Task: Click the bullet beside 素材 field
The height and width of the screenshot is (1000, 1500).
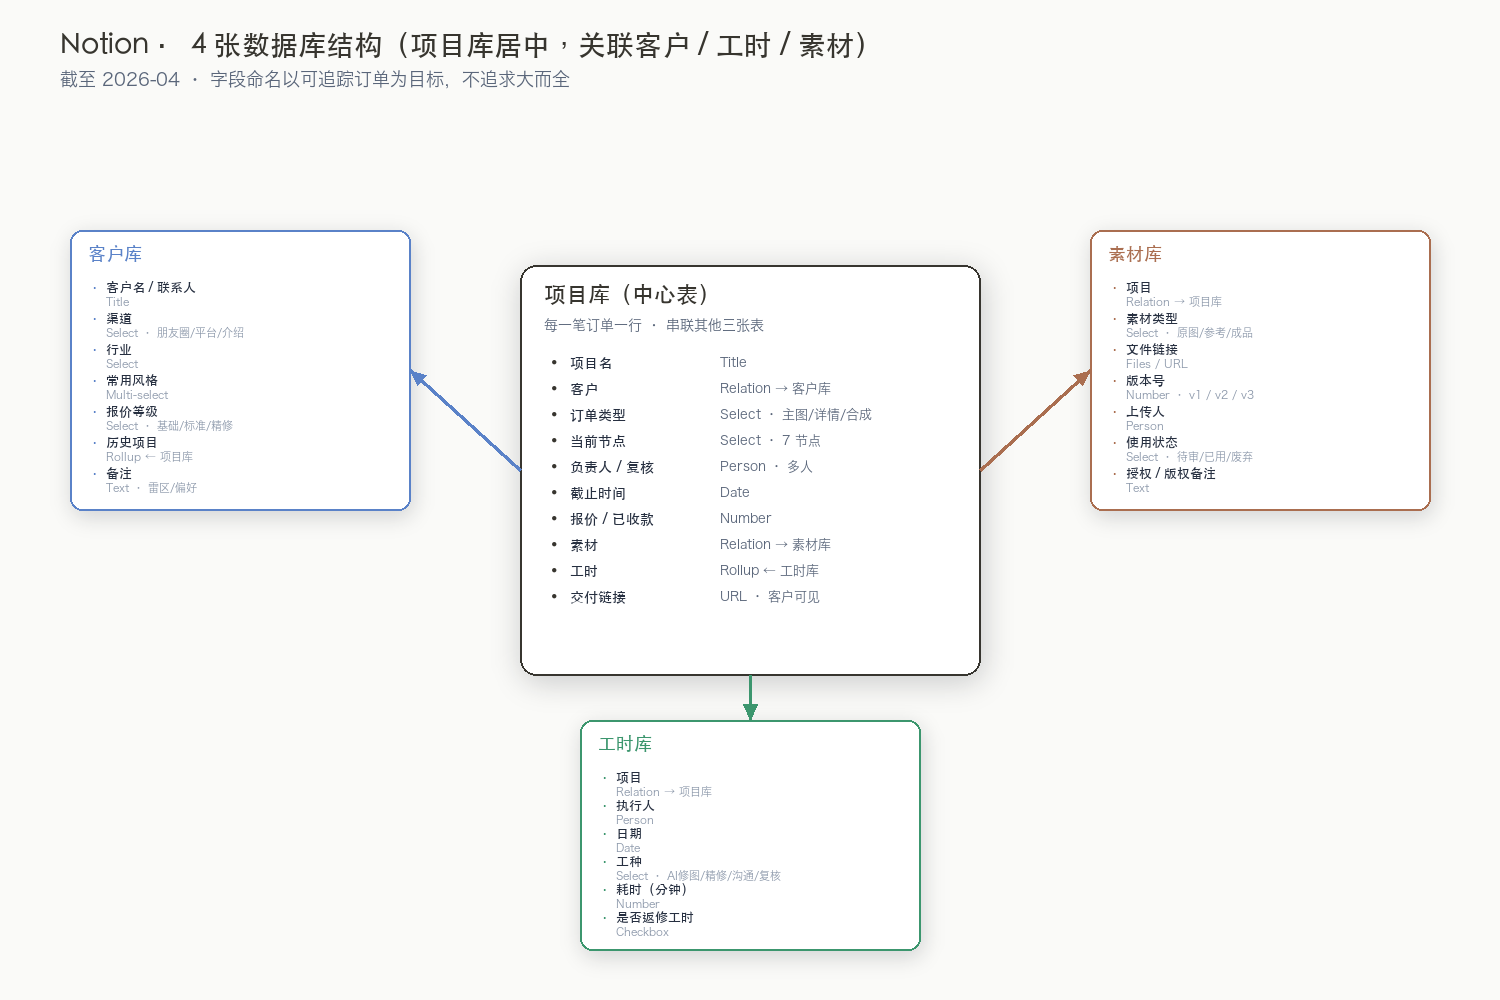Action: point(556,544)
